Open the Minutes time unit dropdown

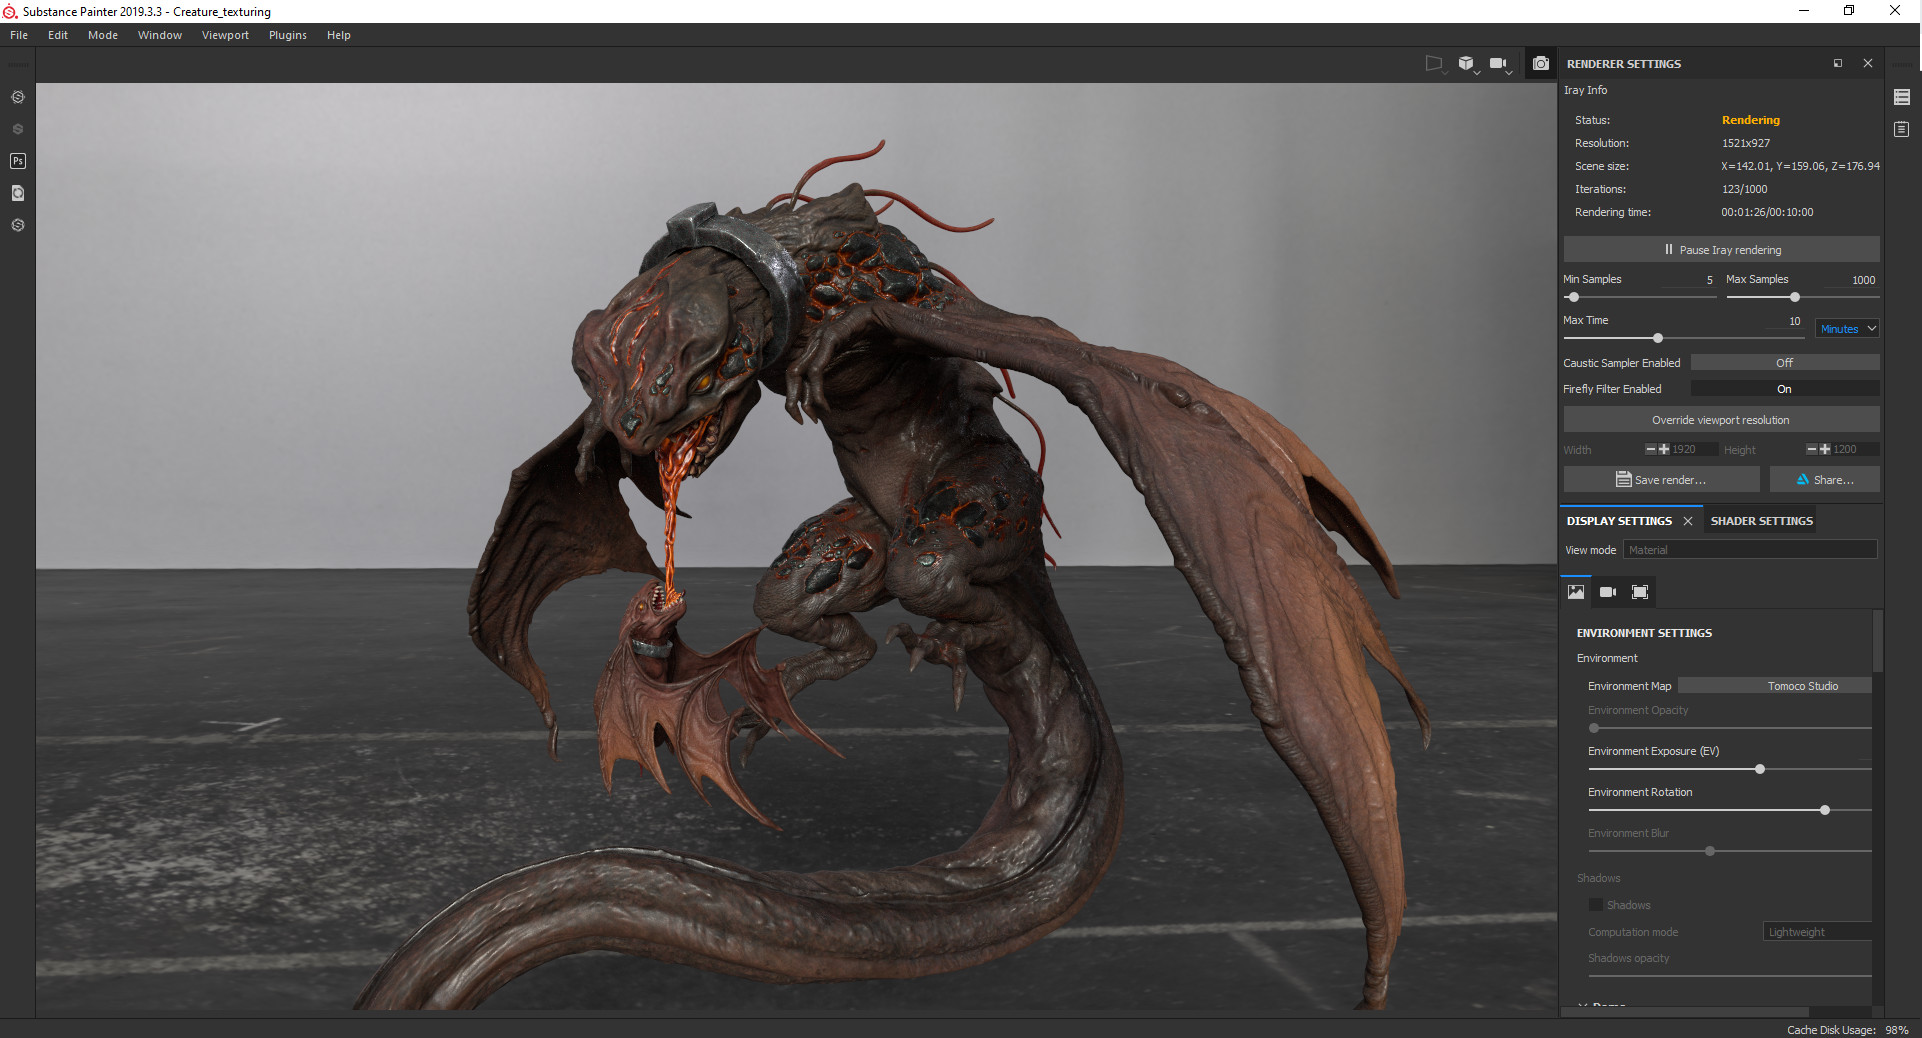[x=1847, y=329]
